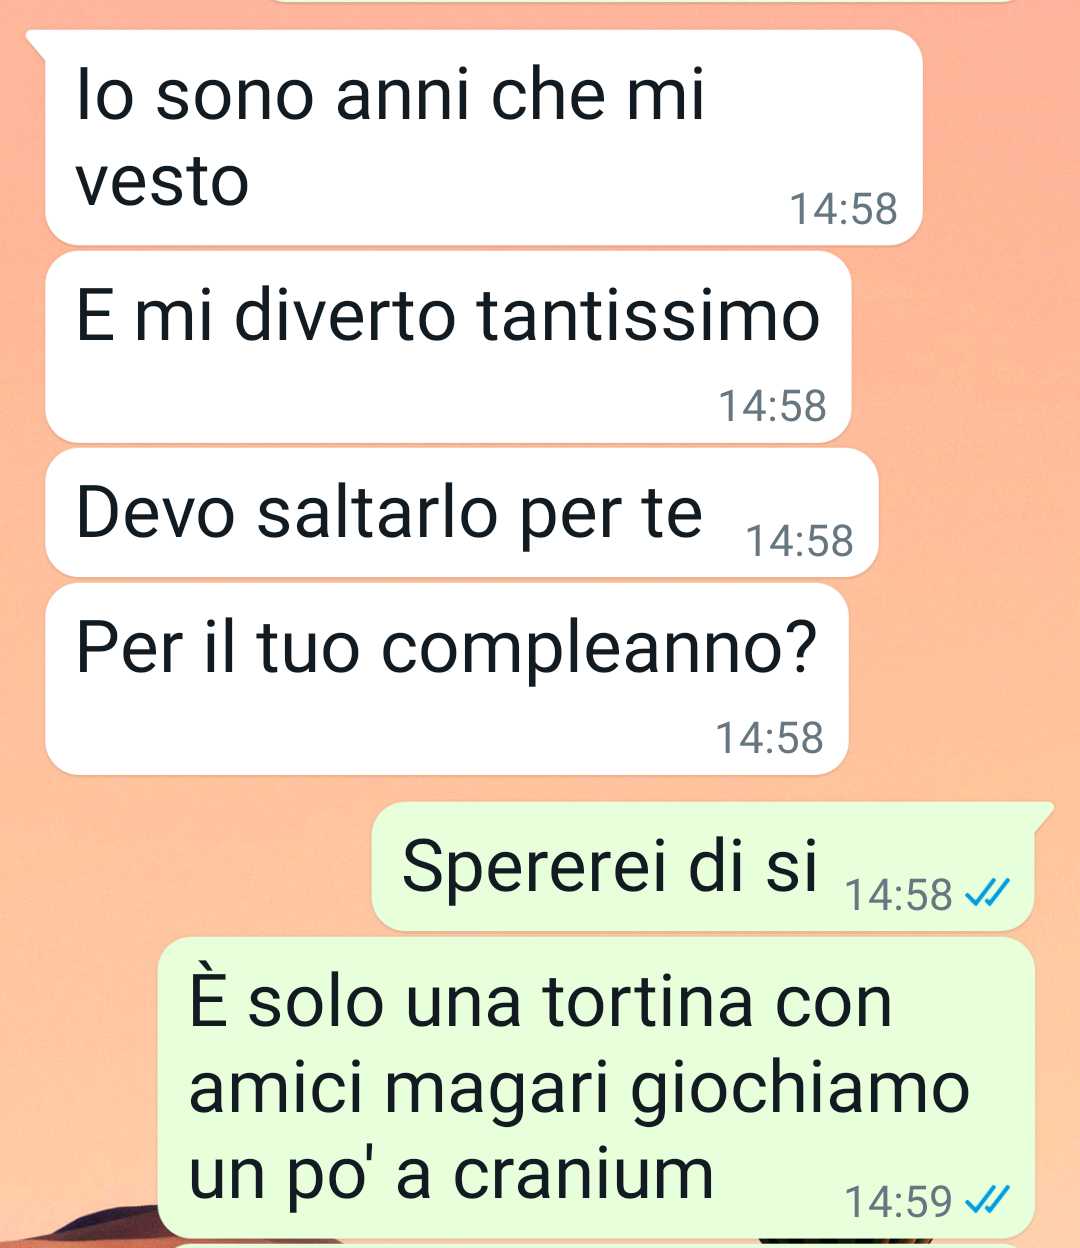Tap the 'Per il tuo compleanno?' message
This screenshot has width=1080, height=1248.
[447, 679]
